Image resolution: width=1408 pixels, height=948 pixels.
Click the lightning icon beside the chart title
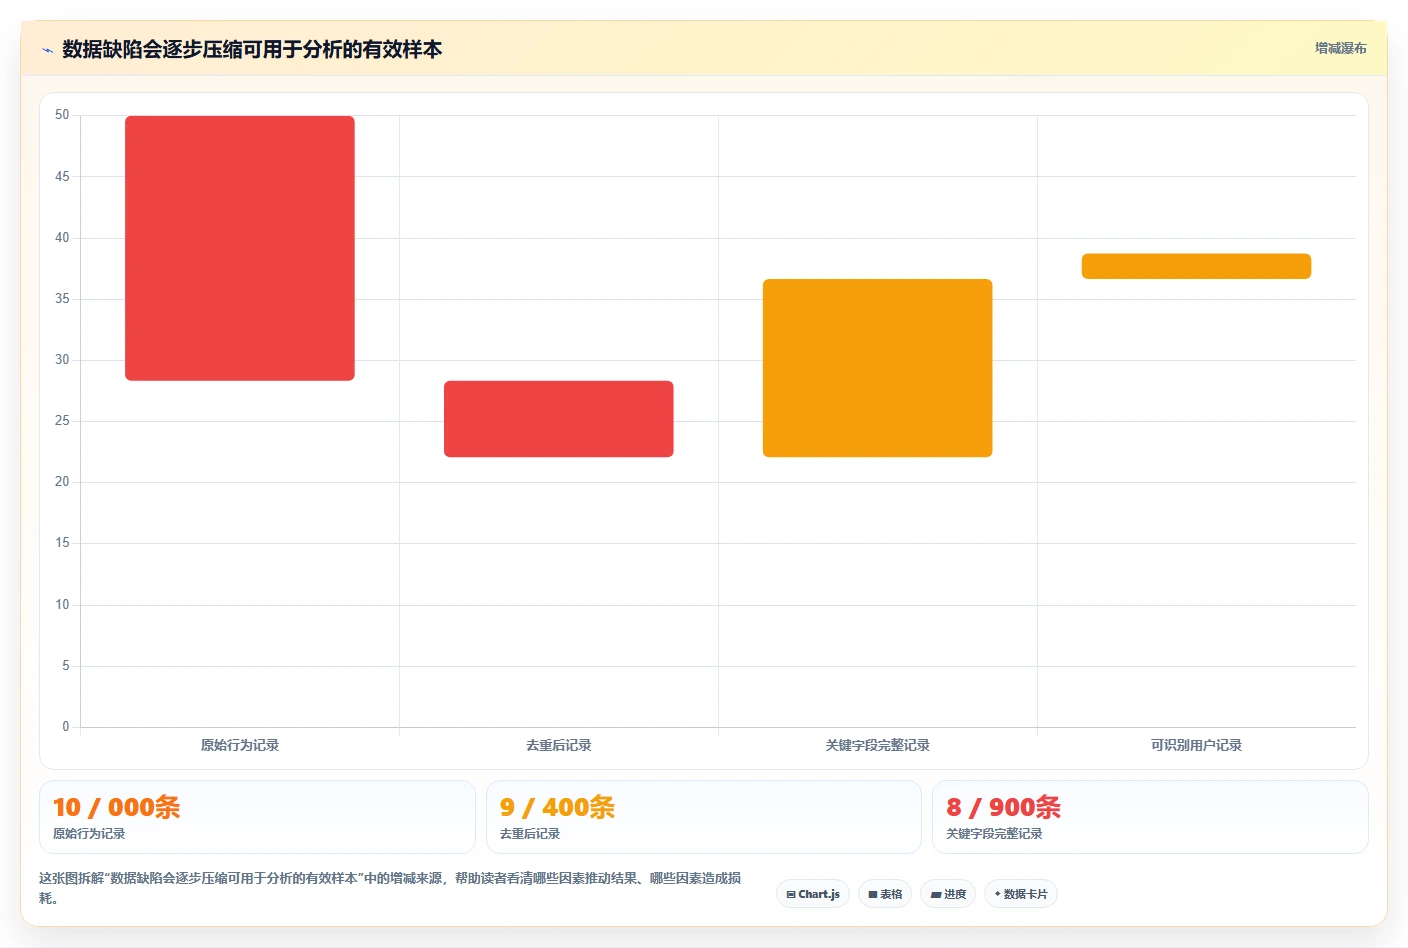(x=47, y=50)
